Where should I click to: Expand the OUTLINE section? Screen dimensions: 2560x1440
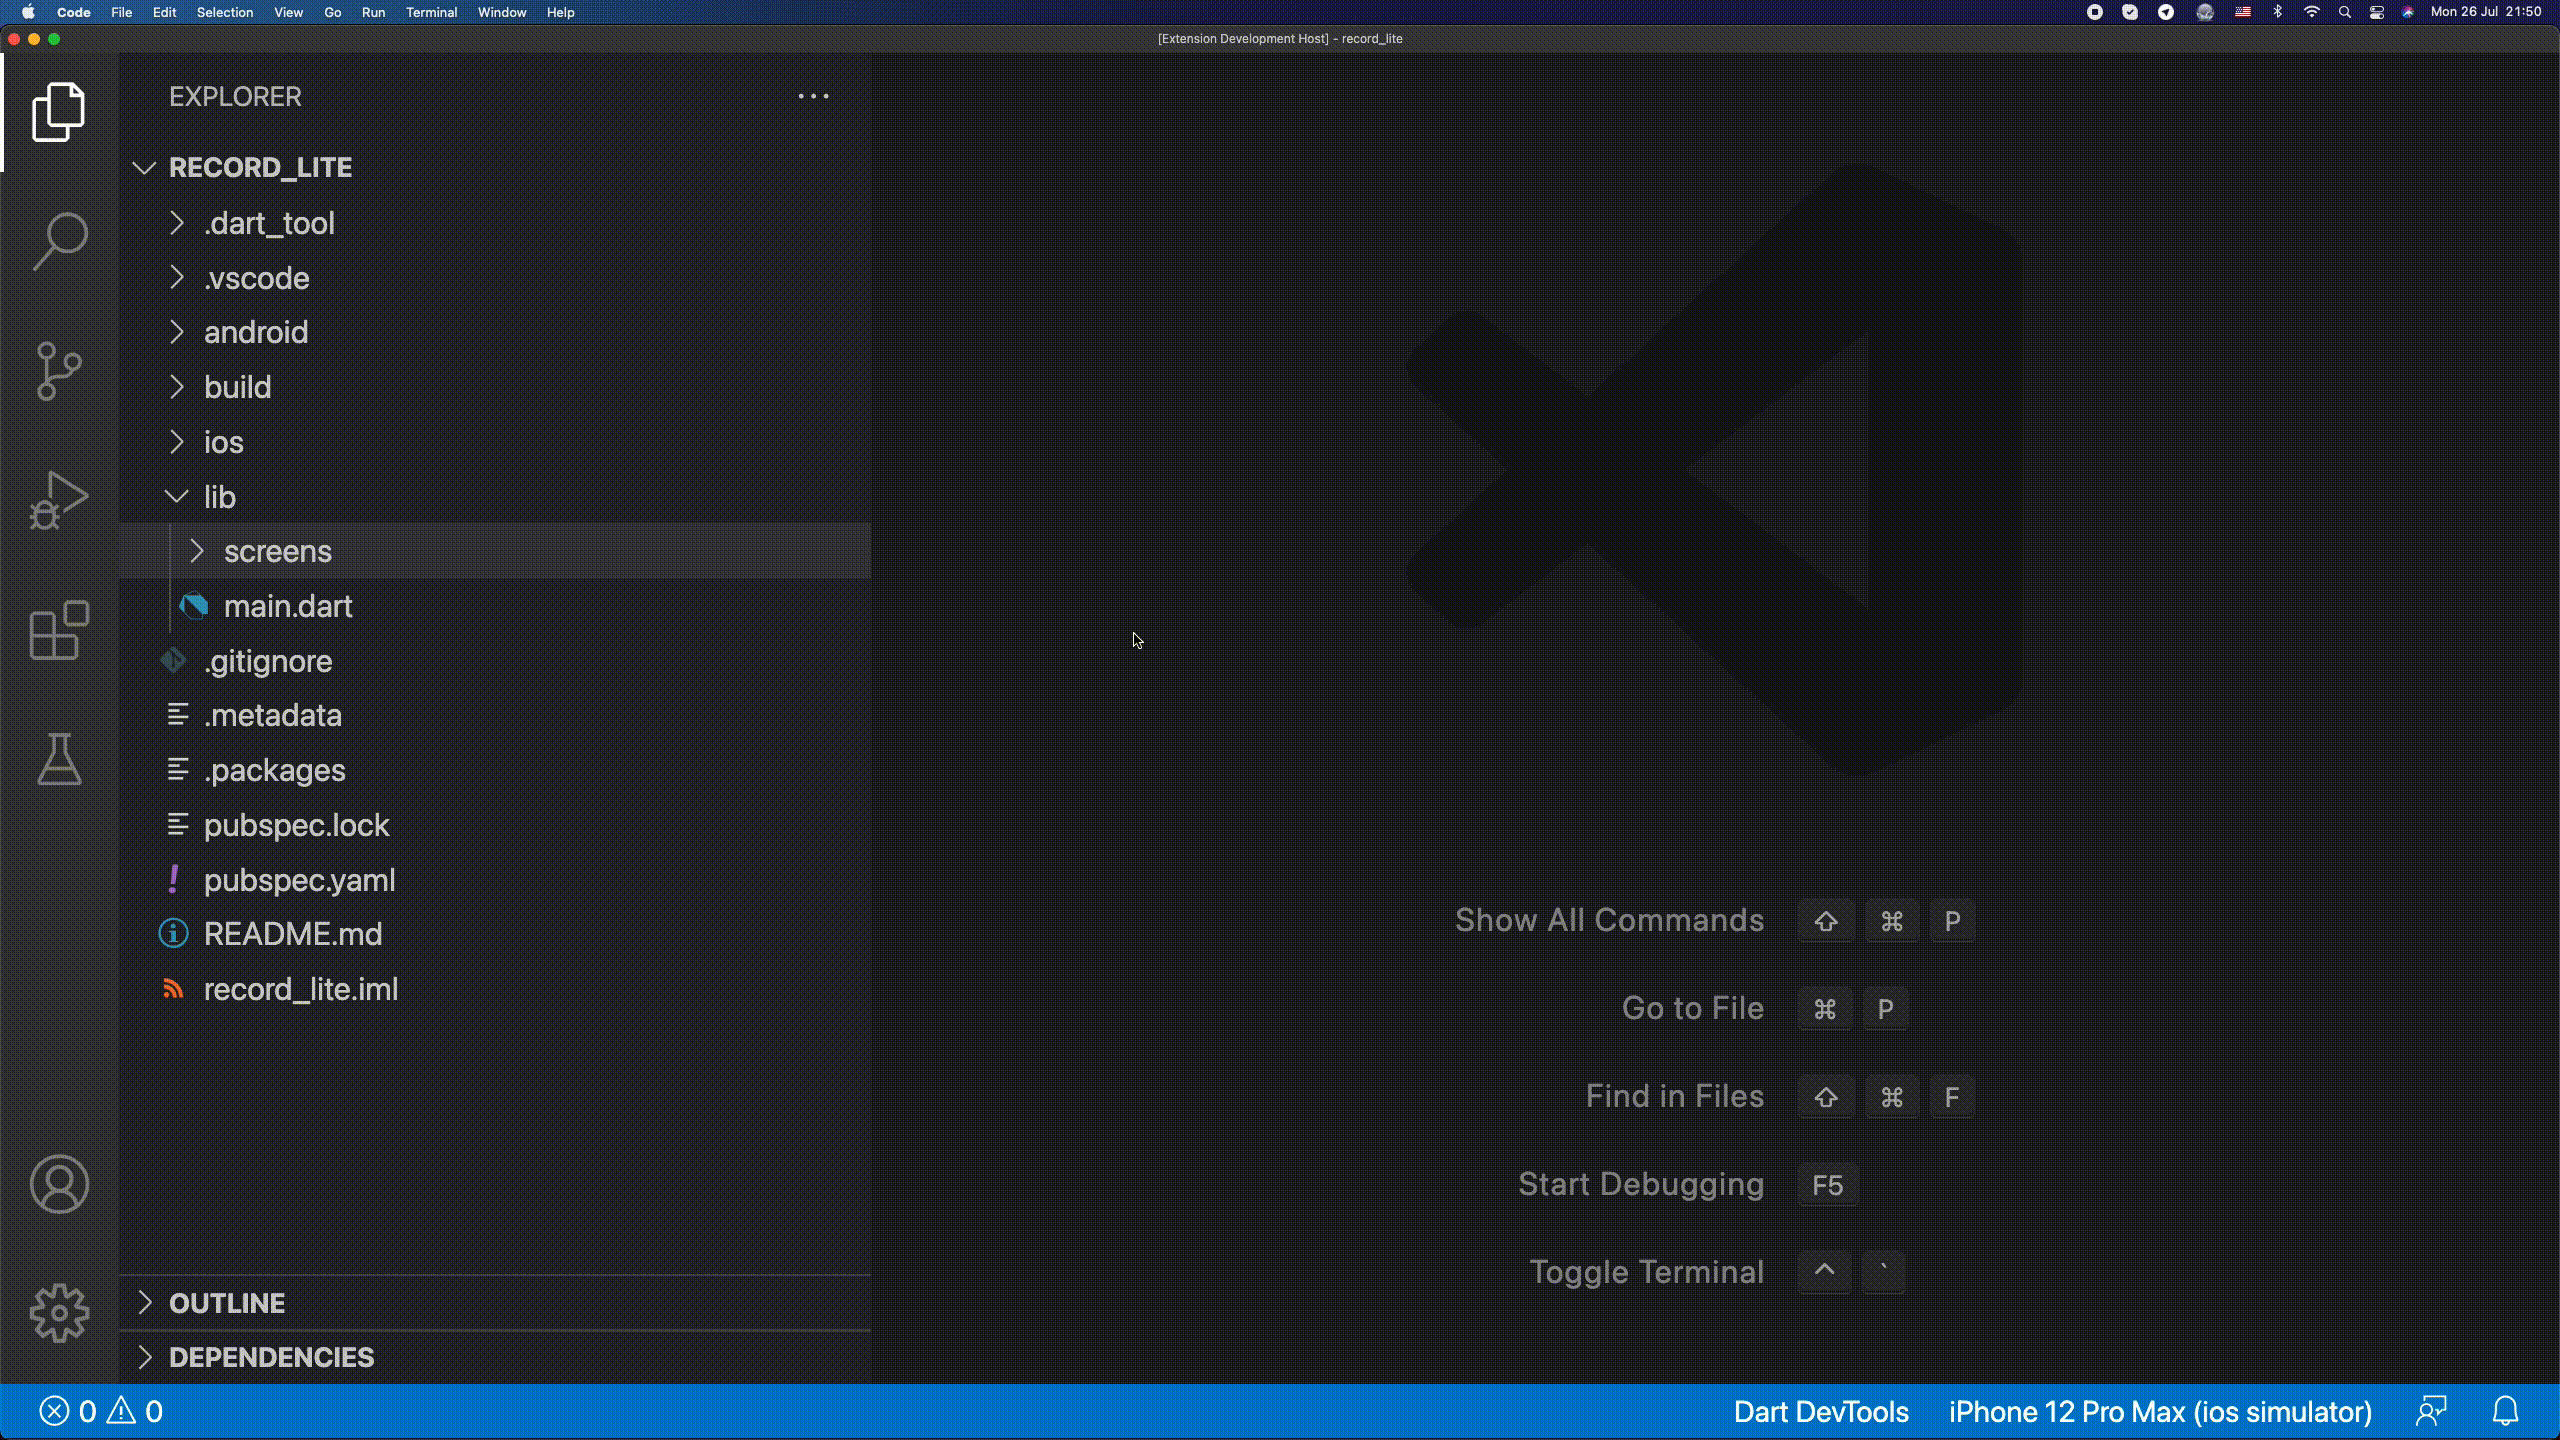pyautogui.click(x=227, y=1303)
